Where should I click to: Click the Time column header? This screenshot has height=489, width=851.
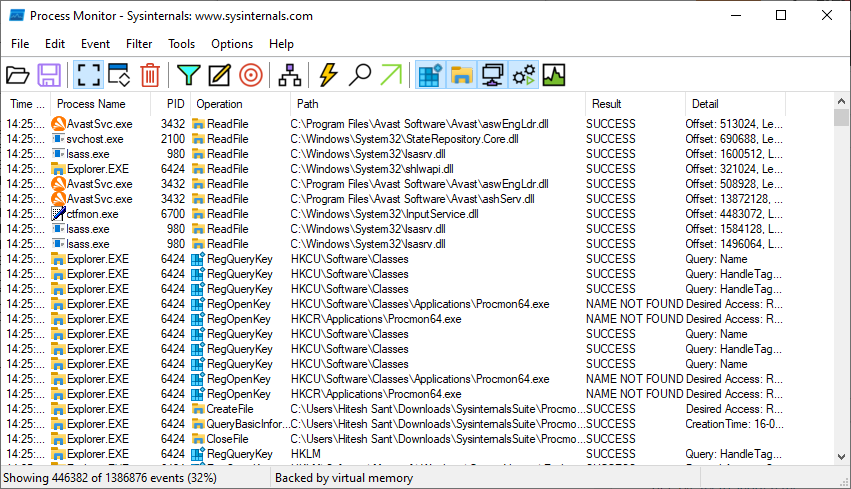(26, 104)
